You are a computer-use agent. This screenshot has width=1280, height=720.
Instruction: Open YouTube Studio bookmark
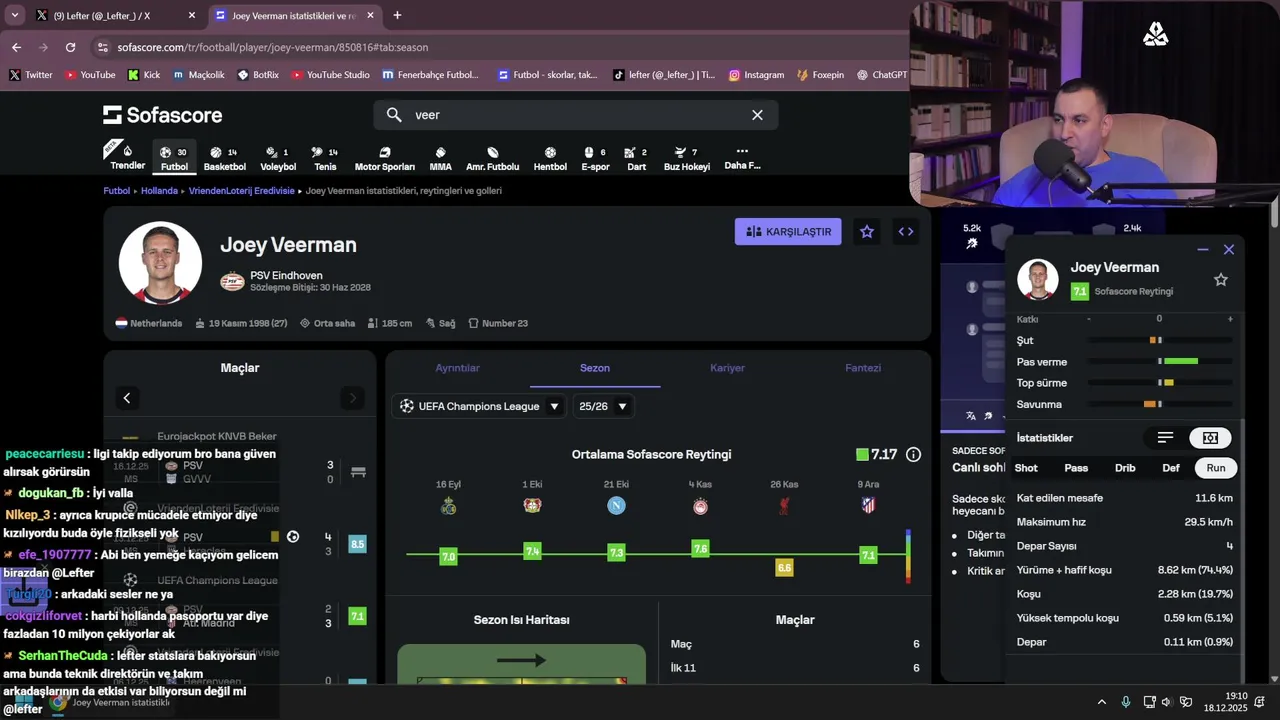coord(330,75)
